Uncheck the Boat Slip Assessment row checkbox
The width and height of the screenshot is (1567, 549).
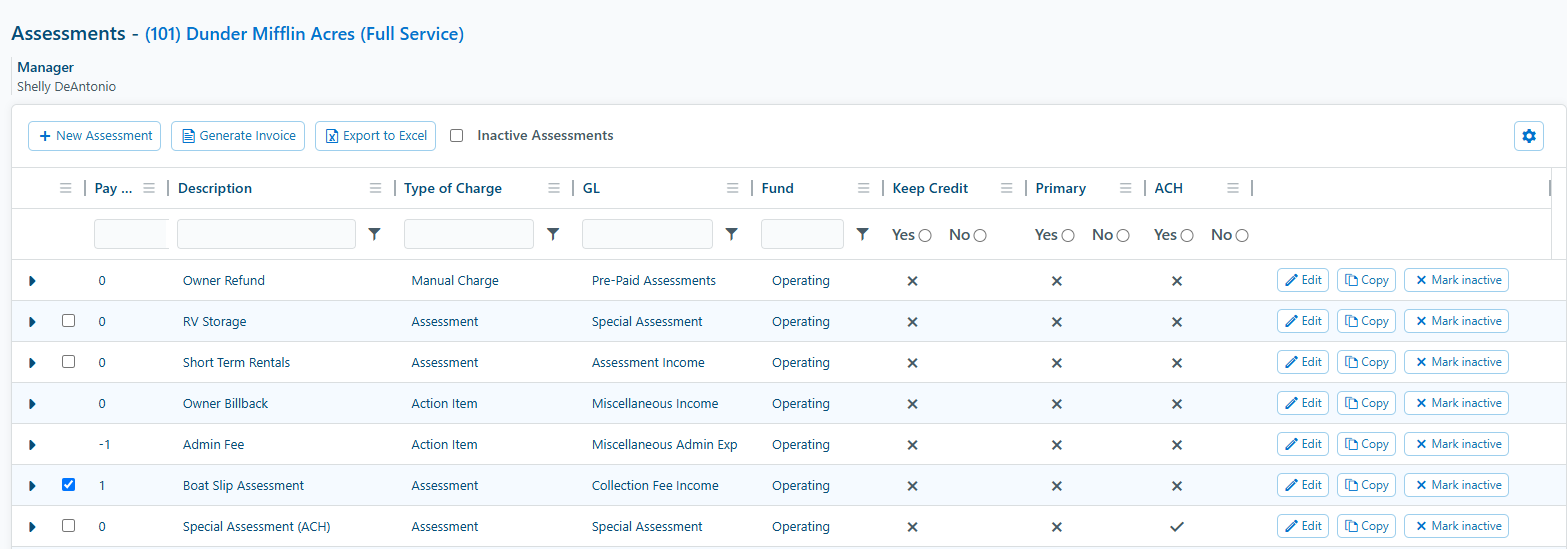click(68, 485)
